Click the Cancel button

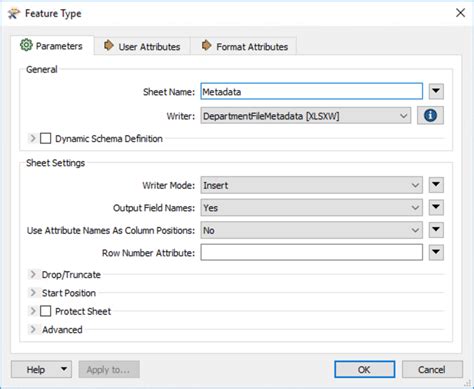pos(432,369)
